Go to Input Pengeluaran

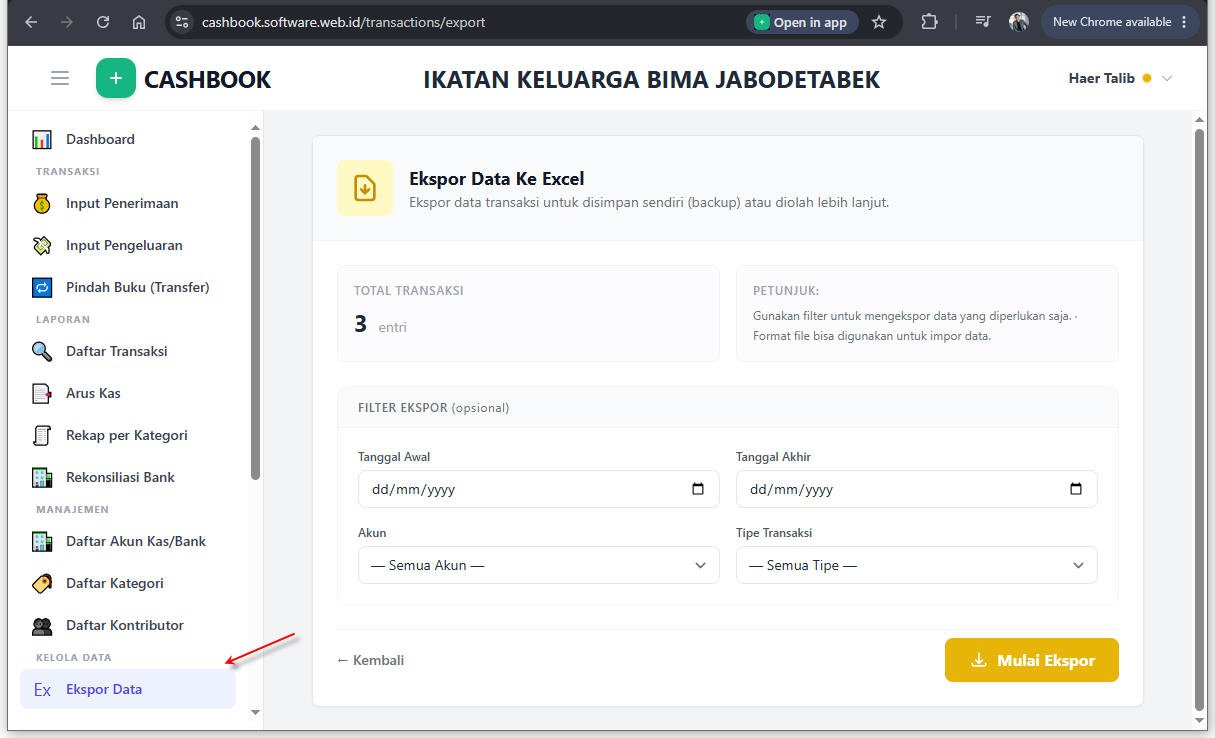[128, 245]
